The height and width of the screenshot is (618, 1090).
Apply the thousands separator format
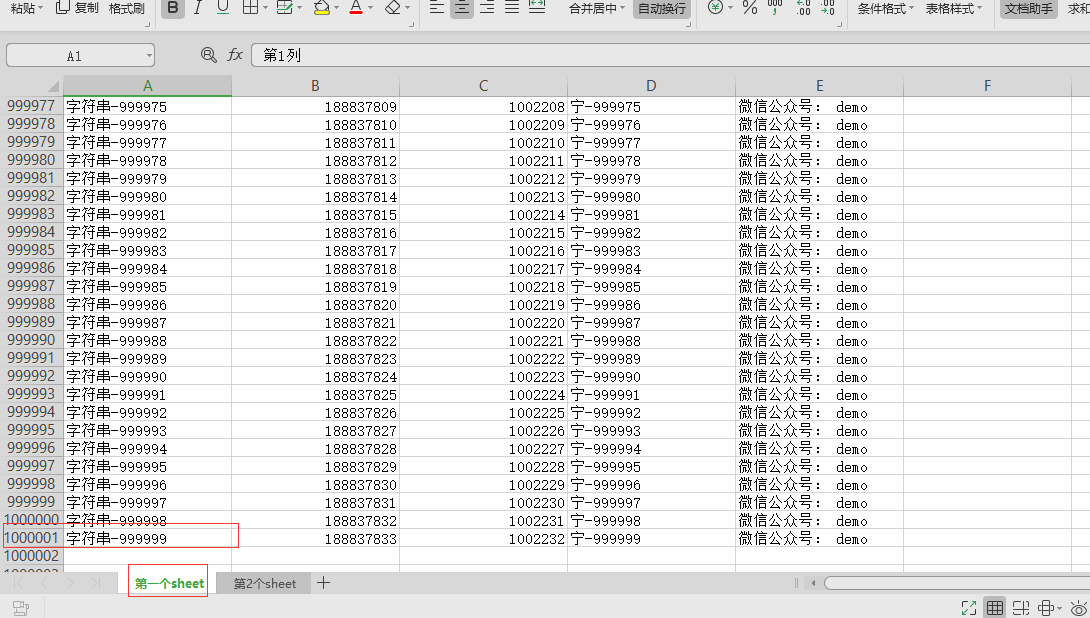point(775,8)
